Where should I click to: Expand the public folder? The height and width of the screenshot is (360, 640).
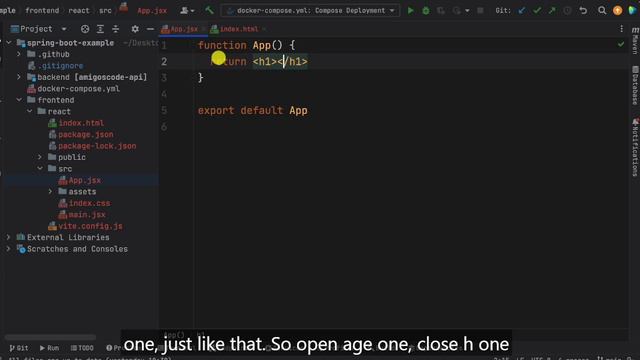pos(40,157)
